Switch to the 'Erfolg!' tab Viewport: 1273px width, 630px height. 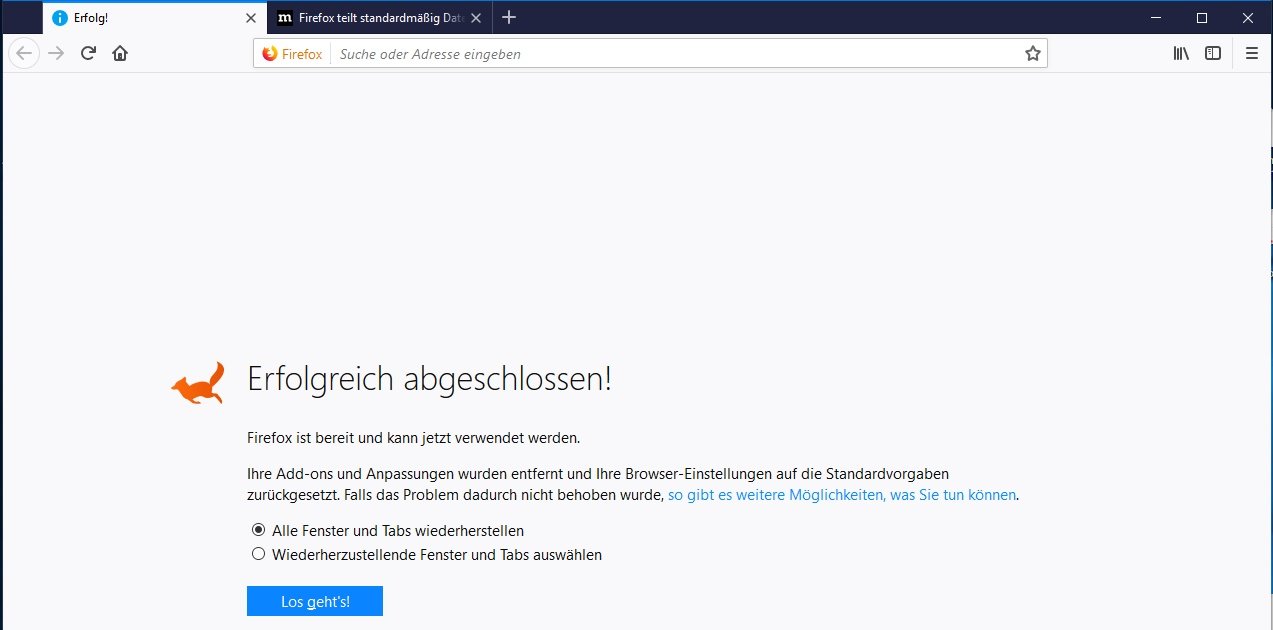click(155, 18)
